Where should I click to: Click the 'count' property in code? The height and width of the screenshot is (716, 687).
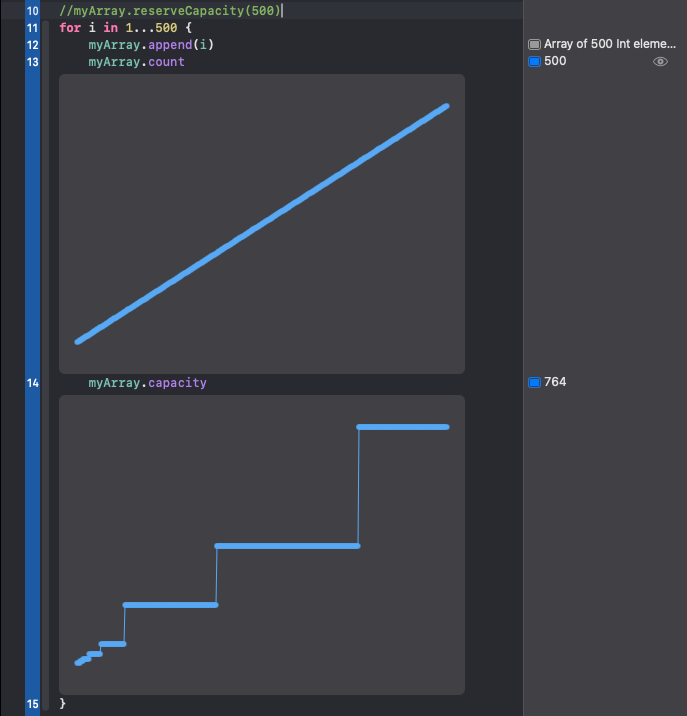click(166, 62)
